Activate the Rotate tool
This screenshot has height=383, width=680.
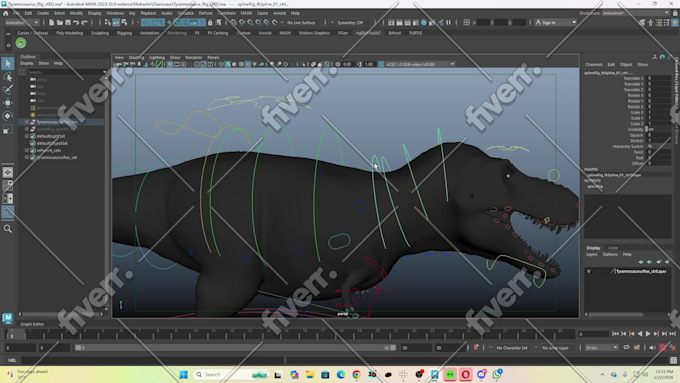tap(8, 116)
